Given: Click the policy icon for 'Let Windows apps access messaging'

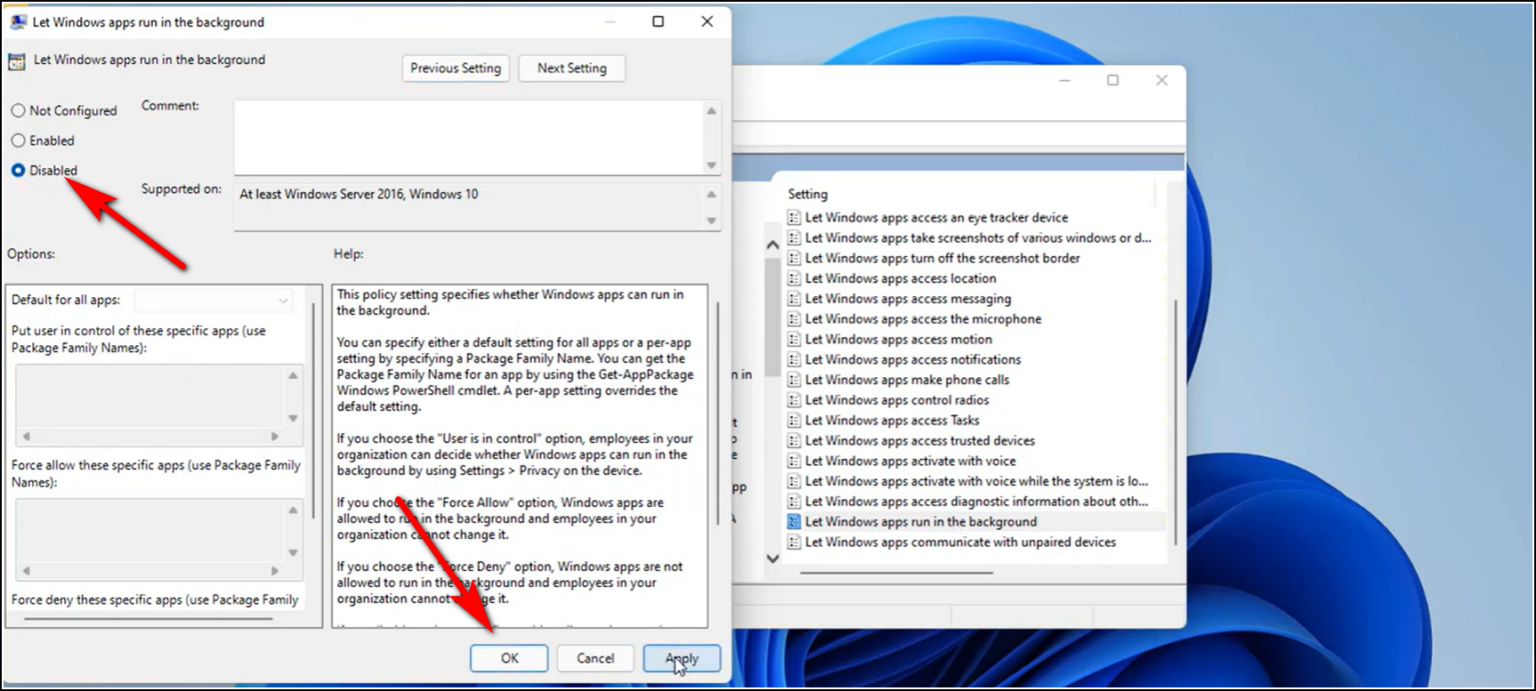Looking at the screenshot, I should tap(794, 298).
